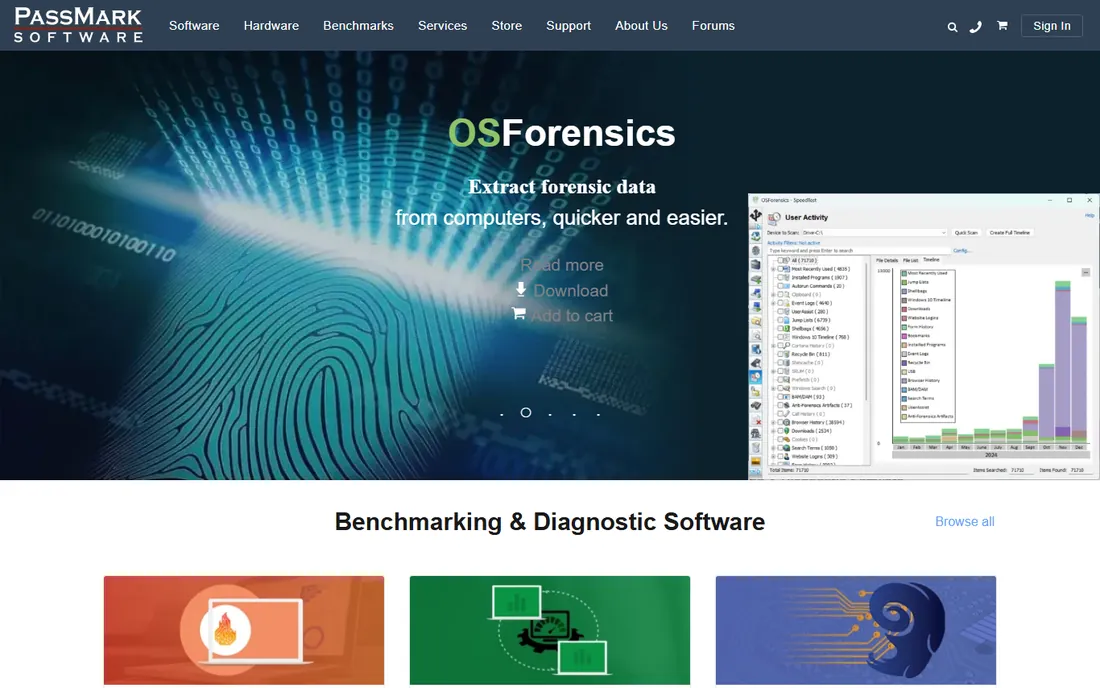This screenshot has width=1100, height=688.
Task: Expand the Website Logins tree node
Action: click(x=773, y=457)
